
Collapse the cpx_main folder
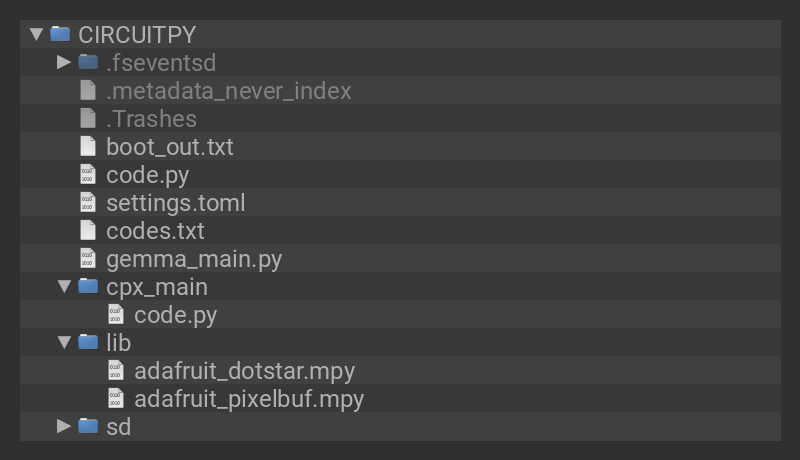[64, 286]
